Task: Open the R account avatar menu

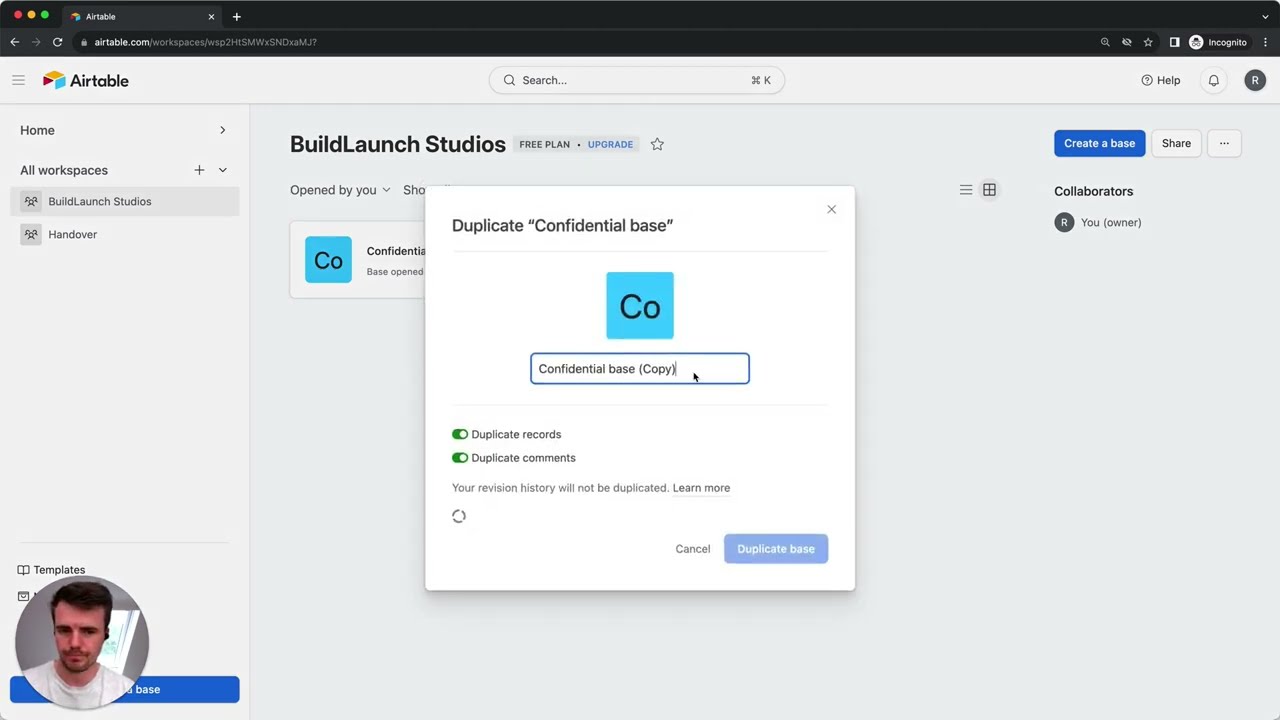Action: point(1255,80)
